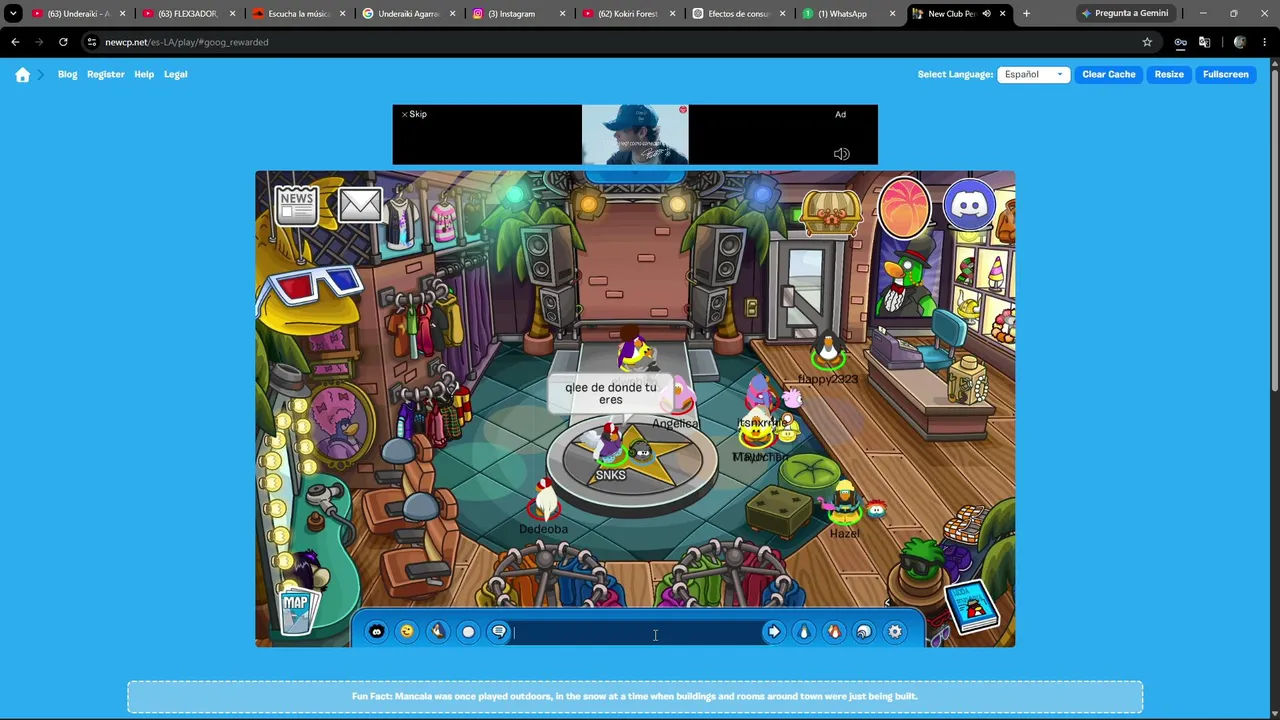Open the Help link
This screenshot has height=720, width=1280.
coord(144,74)
